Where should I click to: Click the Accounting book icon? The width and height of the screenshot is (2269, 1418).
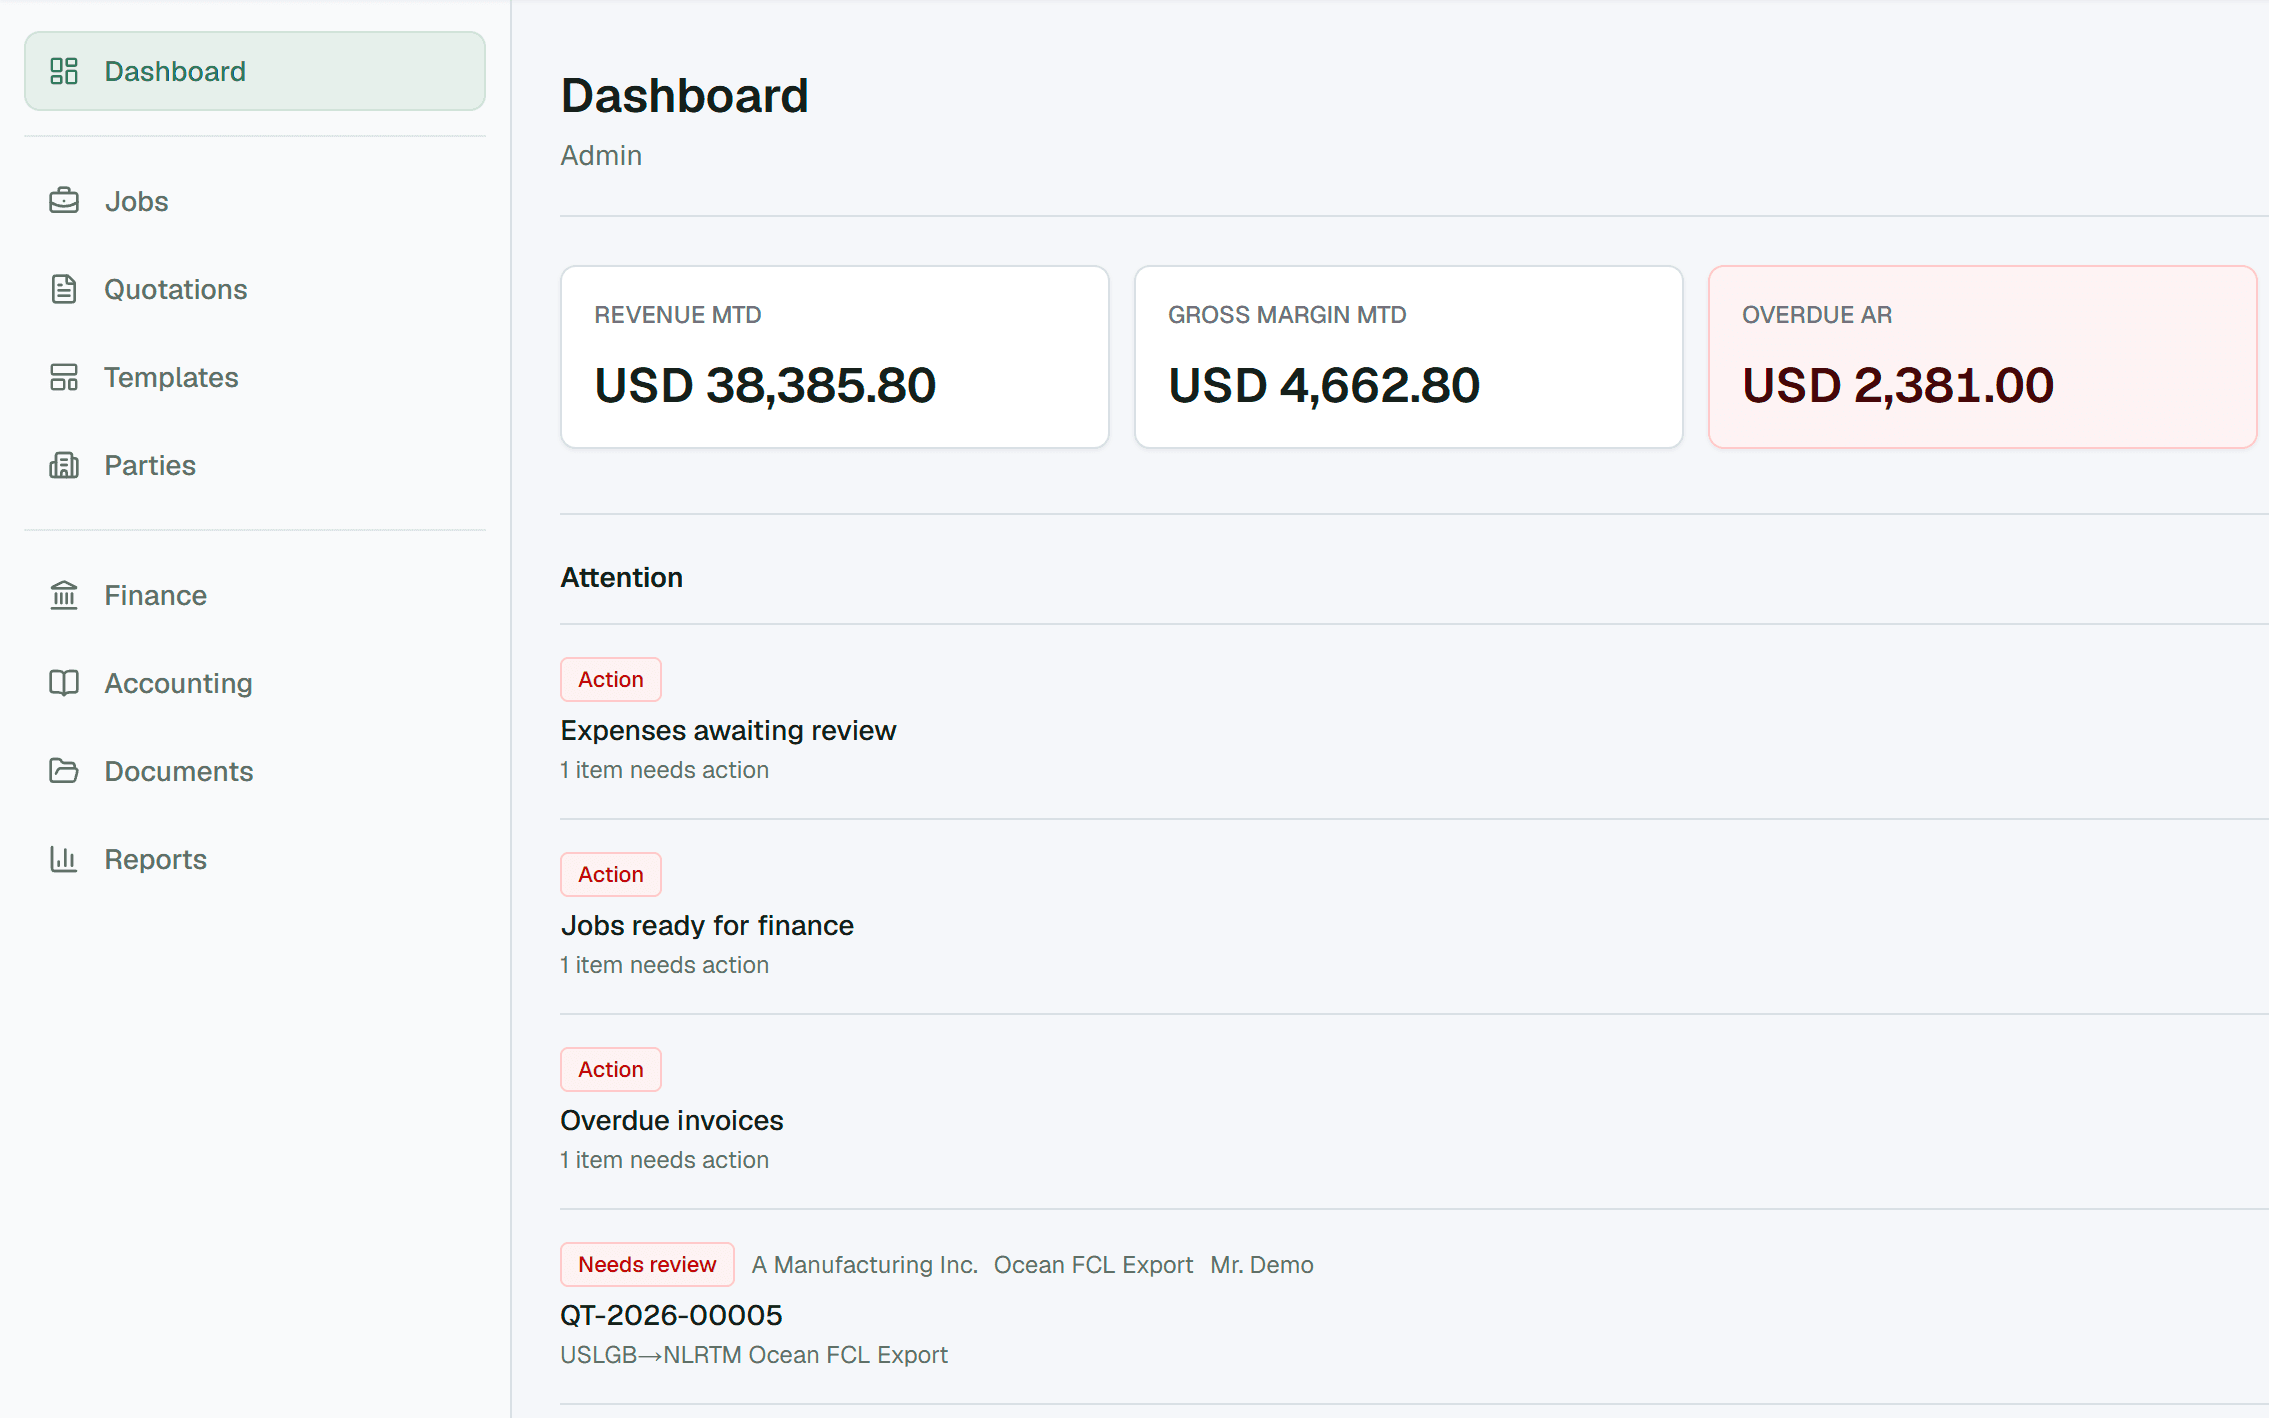[x=64, y=683]
